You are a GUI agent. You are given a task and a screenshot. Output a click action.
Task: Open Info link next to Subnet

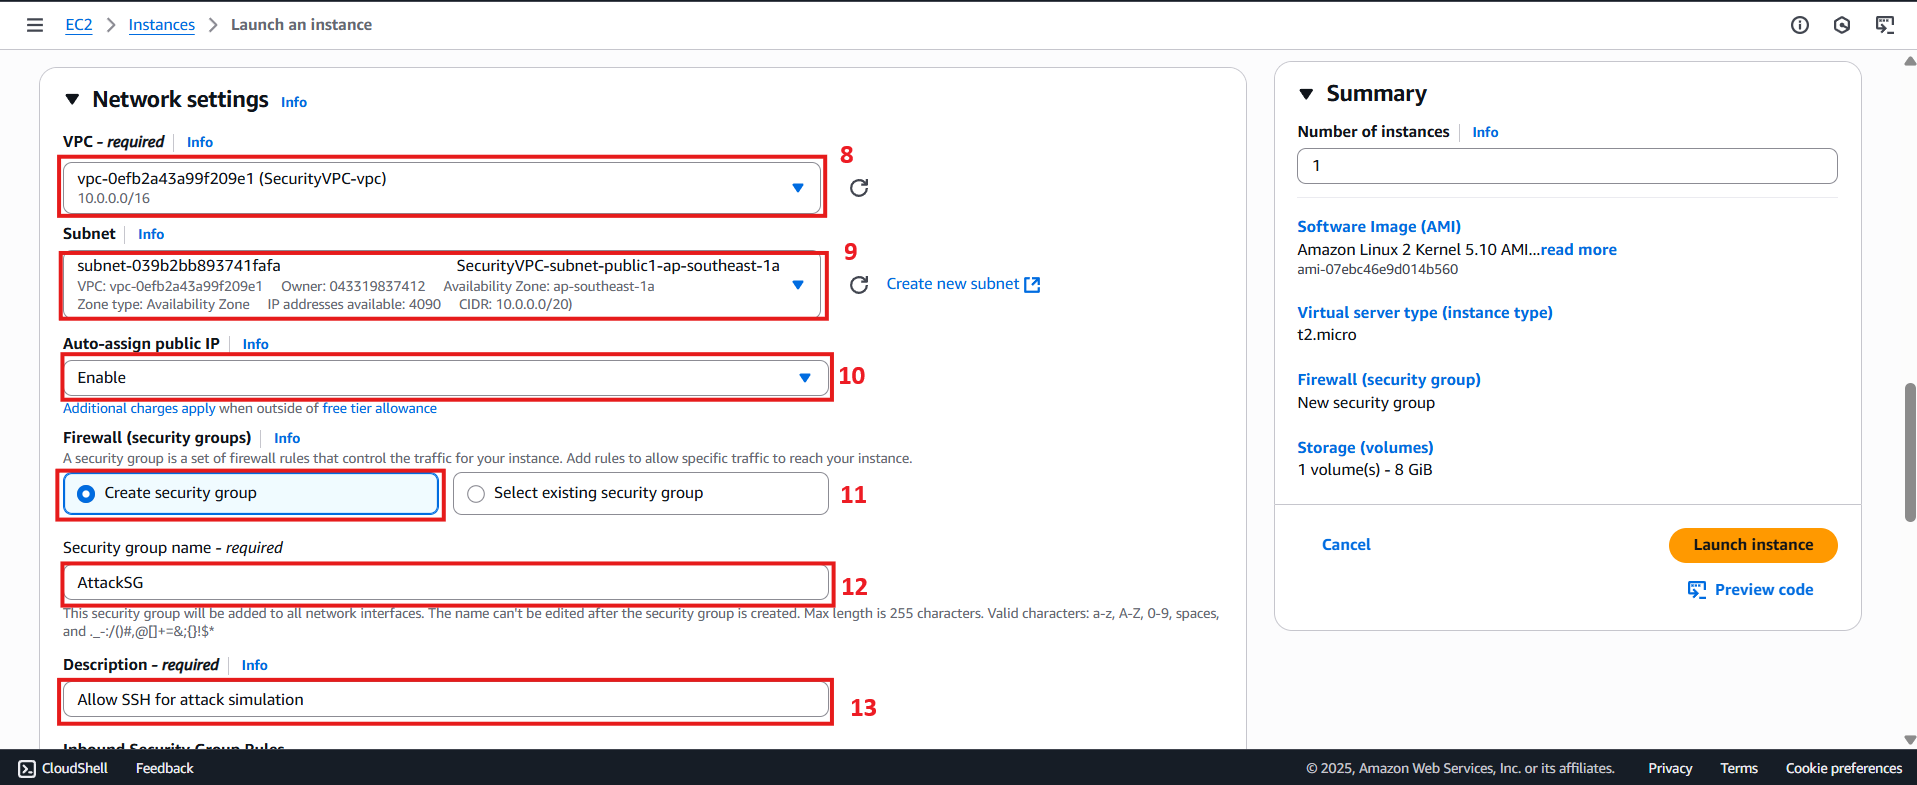151,234
